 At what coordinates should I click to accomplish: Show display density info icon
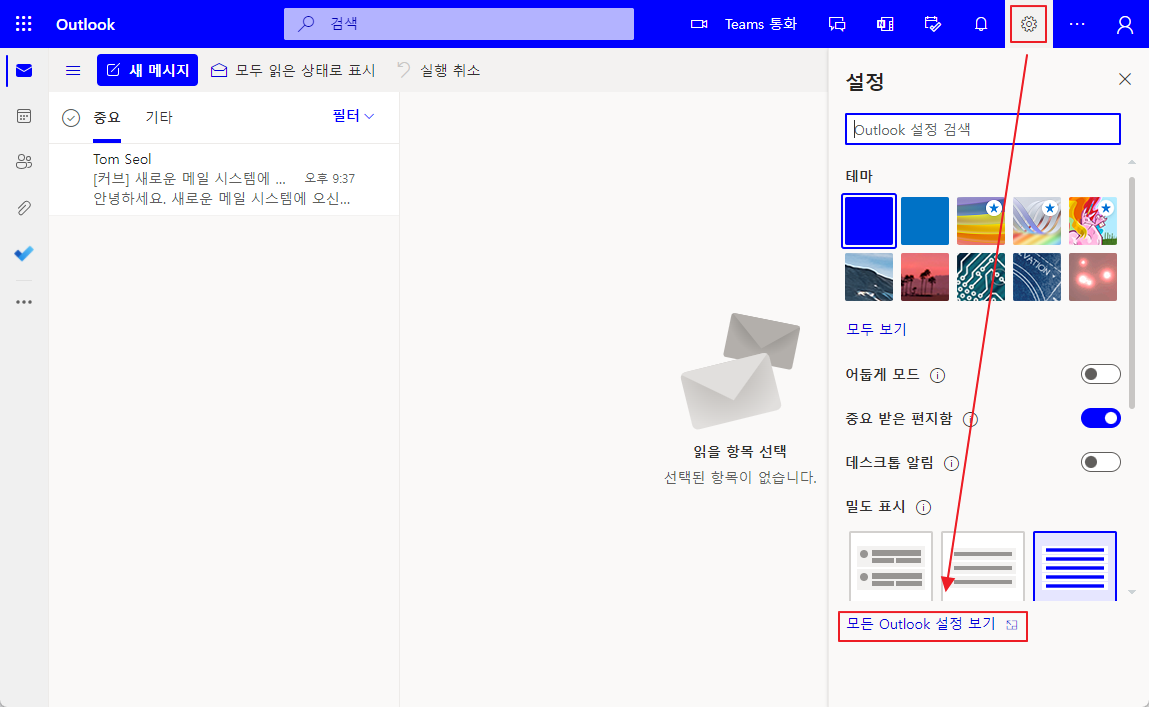923,508
